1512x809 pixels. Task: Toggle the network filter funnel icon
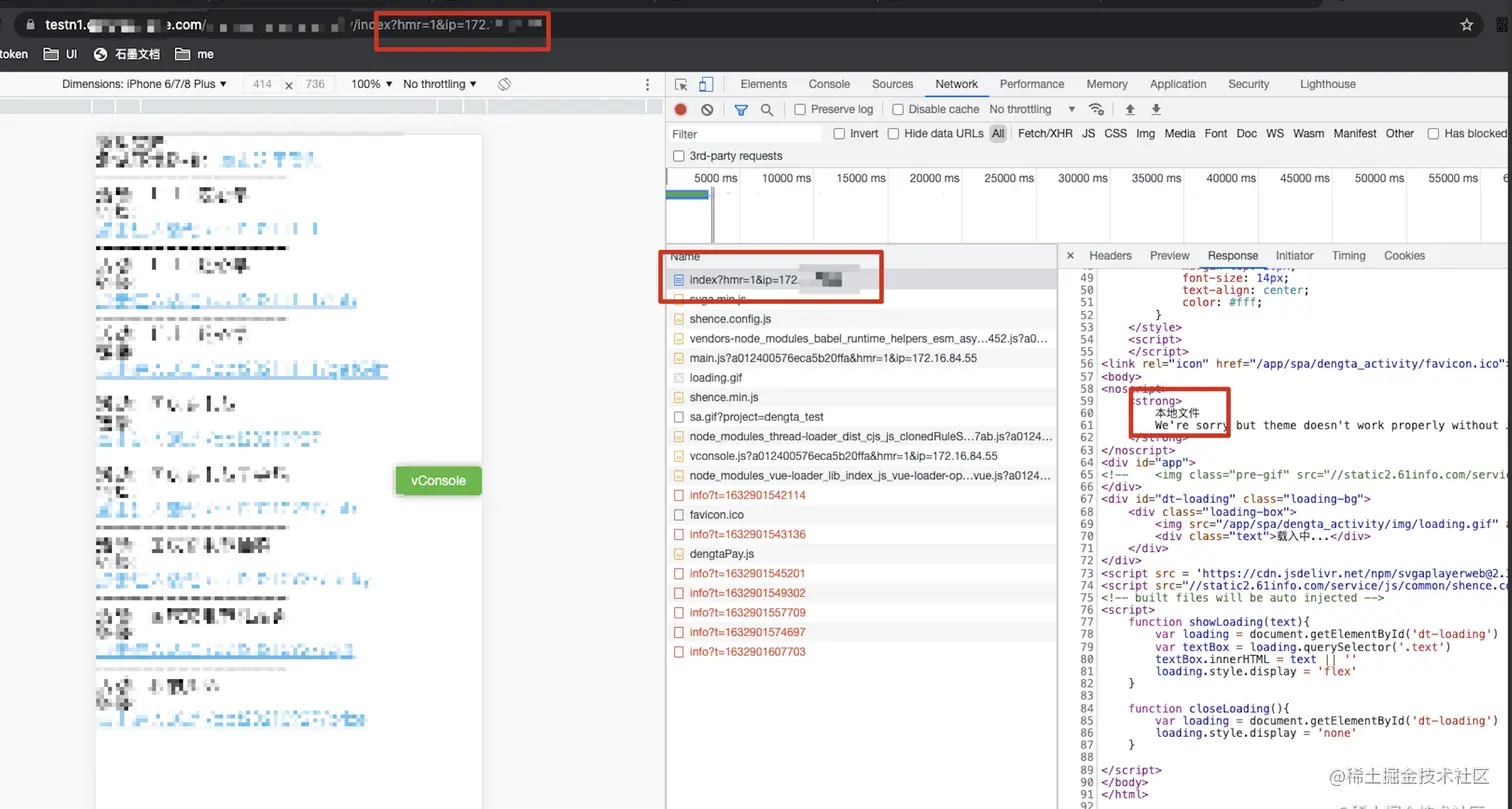741,110
